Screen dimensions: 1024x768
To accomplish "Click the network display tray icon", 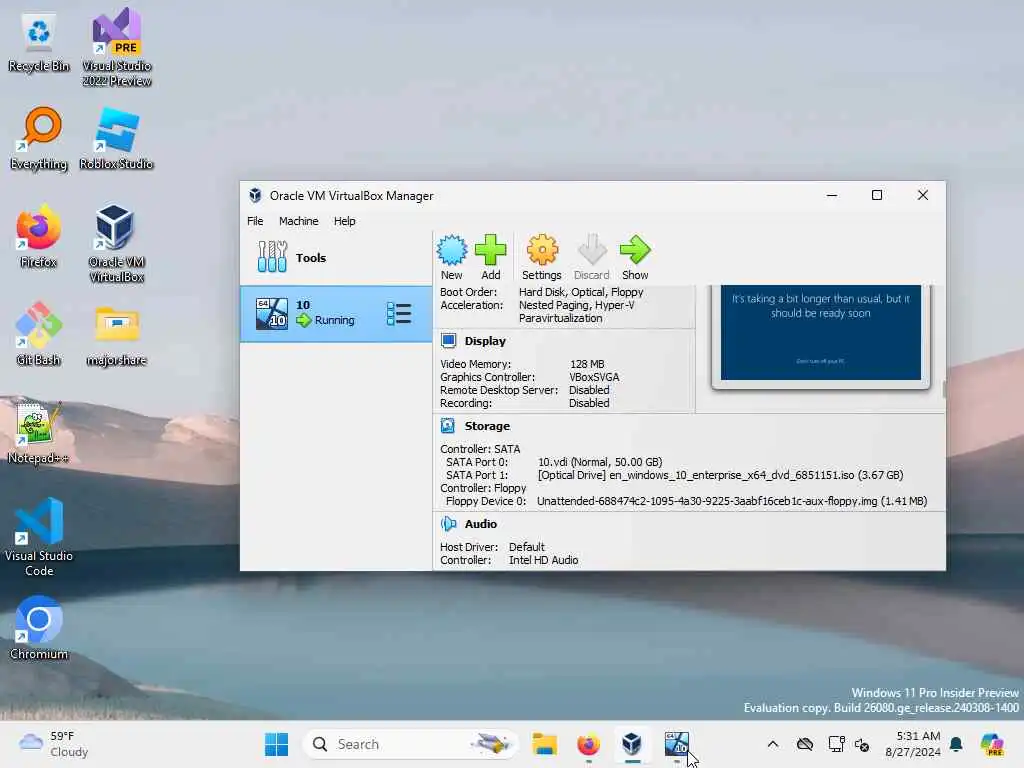I will tap(836, 744).
